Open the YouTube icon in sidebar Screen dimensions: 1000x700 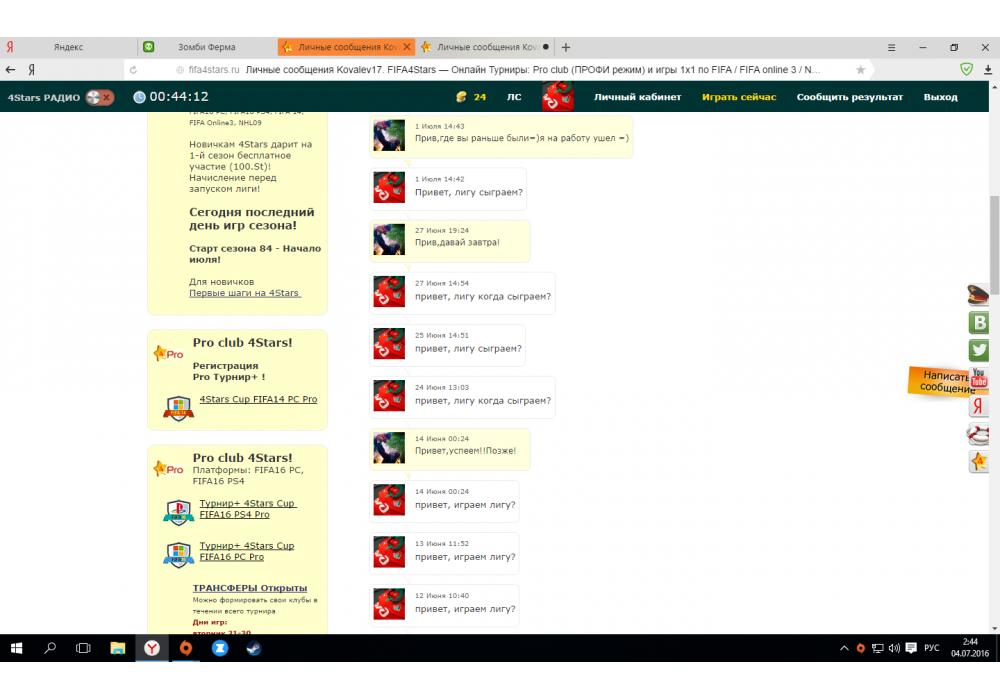(979, 378)
